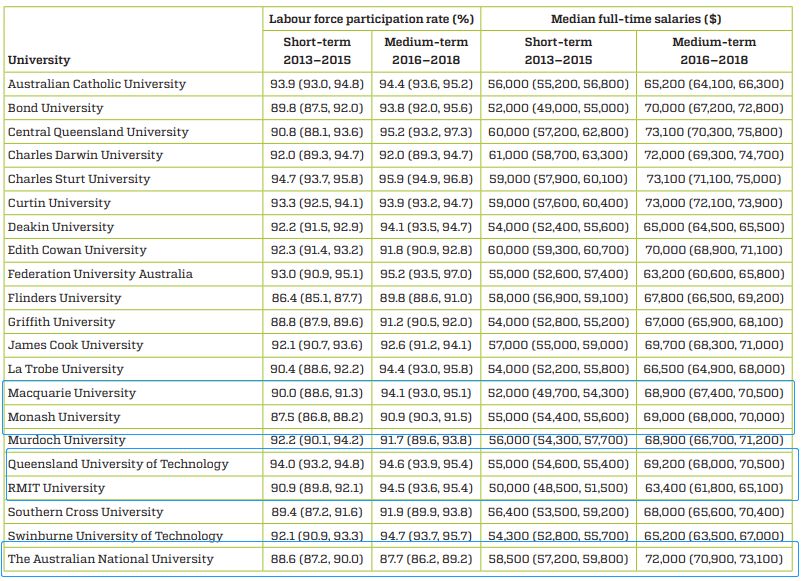Click salary 69,000 (68,000, 70,000) for Monash
This screenshot has height=581, width=807.
[x=714, y=417]
